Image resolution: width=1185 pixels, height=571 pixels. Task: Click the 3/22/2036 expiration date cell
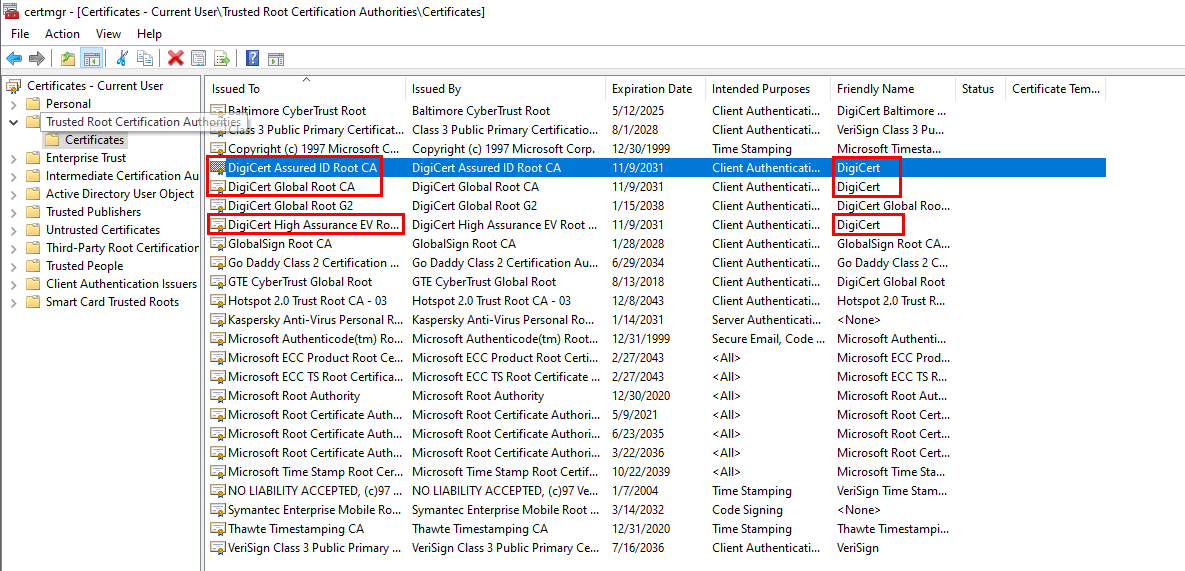(638, 453)
